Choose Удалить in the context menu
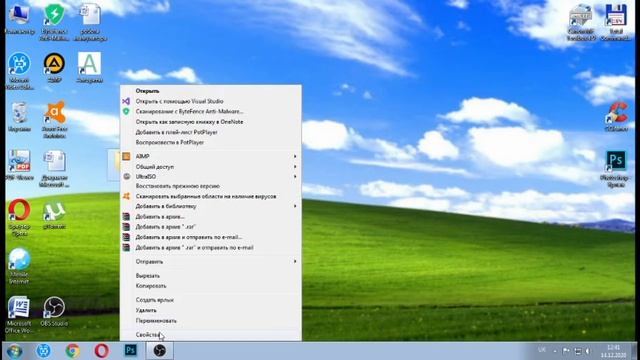The width and height of the screenshot is (640, 360). click(211, 310)
